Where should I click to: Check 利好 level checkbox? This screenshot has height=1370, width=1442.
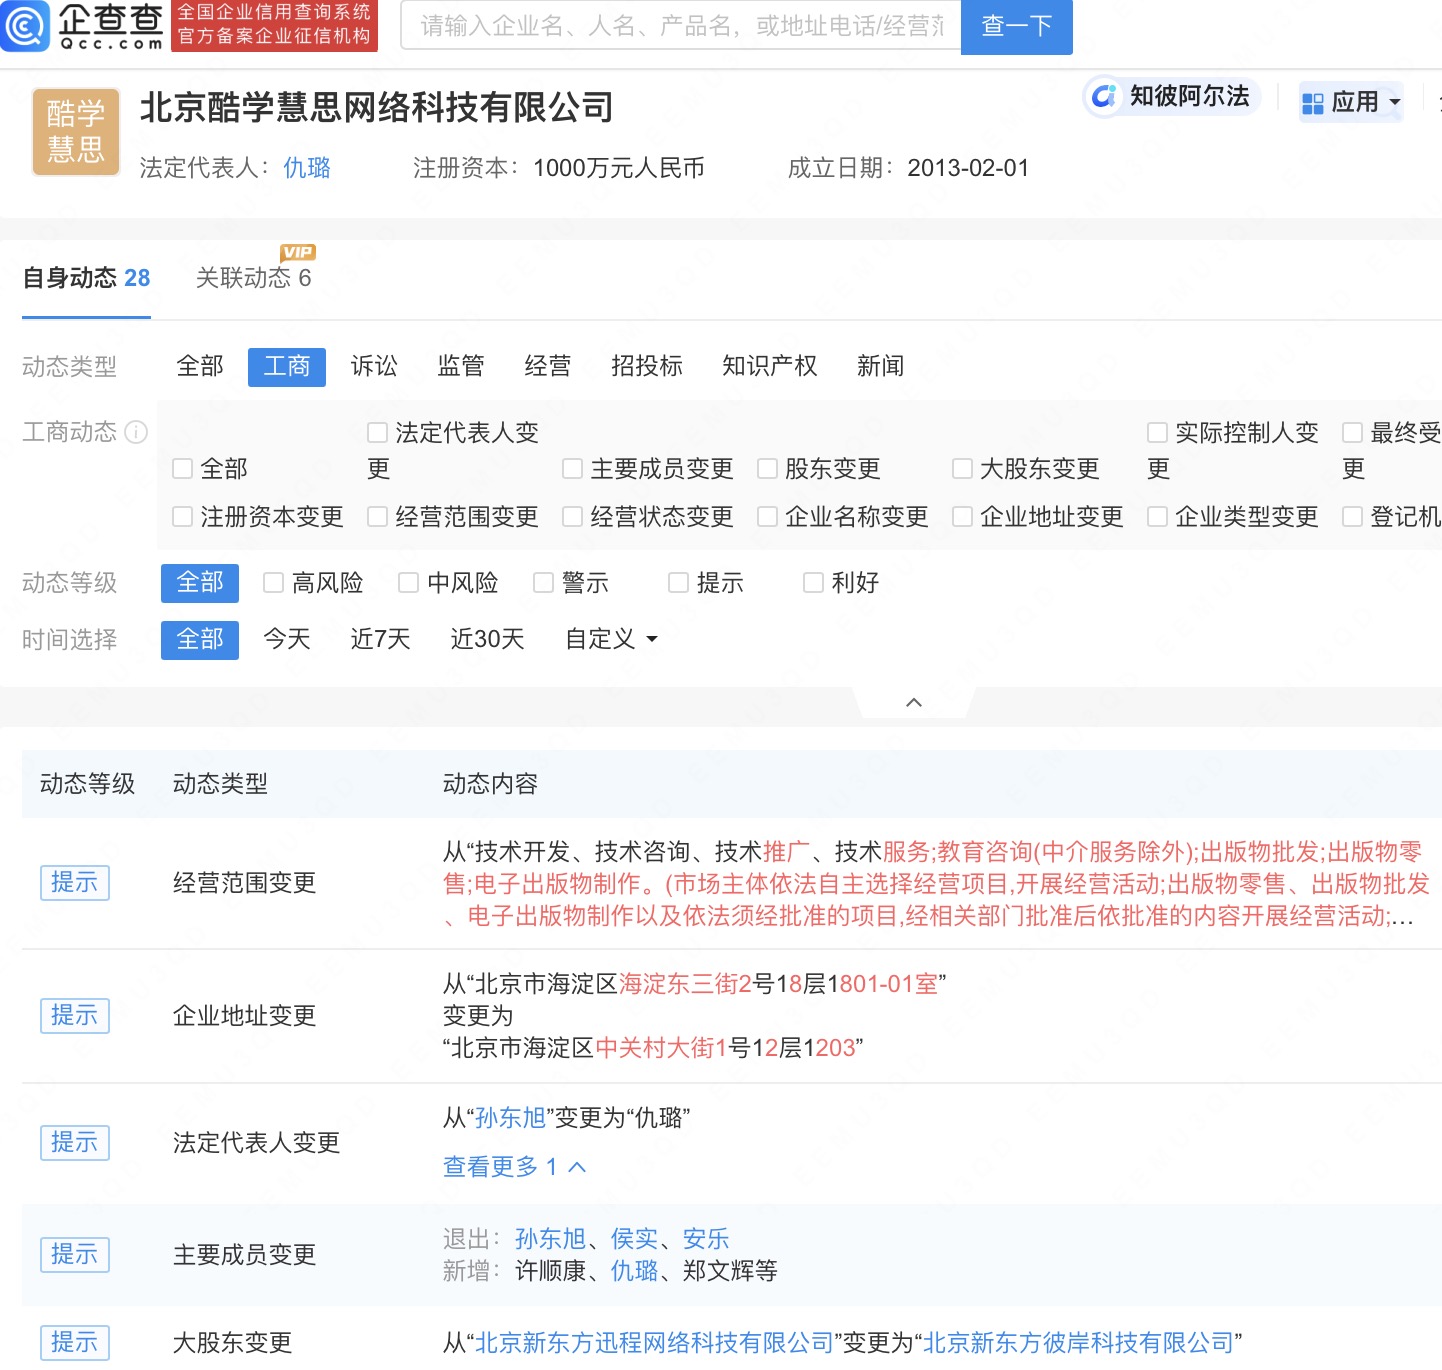tap(814, 583)
